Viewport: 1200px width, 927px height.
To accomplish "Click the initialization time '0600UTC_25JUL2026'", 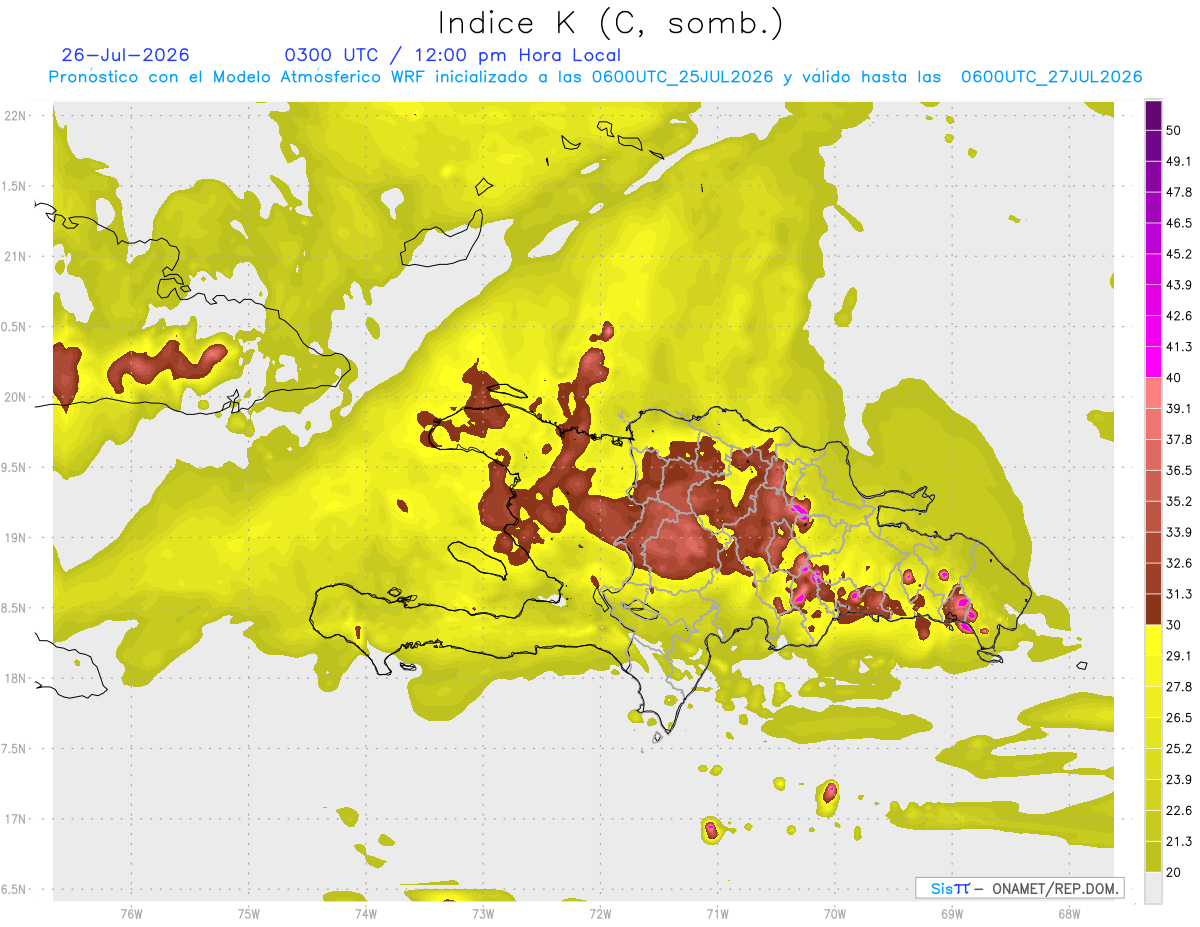I will pyautogui.click(x=682, y=77).
